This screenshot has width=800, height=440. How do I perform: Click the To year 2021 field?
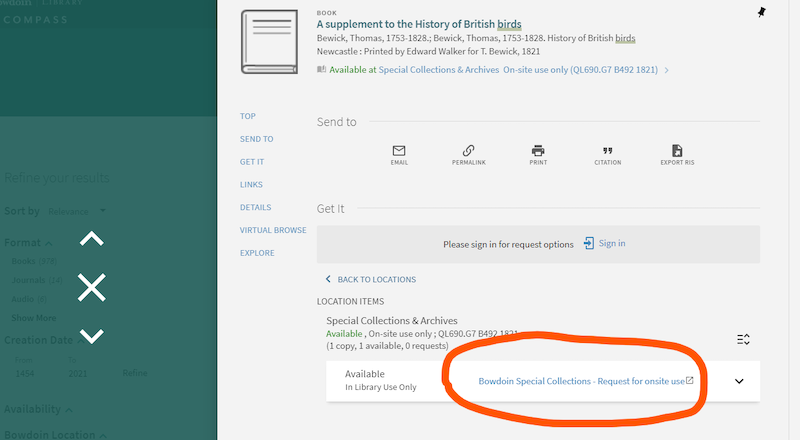click(x=78, y=374)
